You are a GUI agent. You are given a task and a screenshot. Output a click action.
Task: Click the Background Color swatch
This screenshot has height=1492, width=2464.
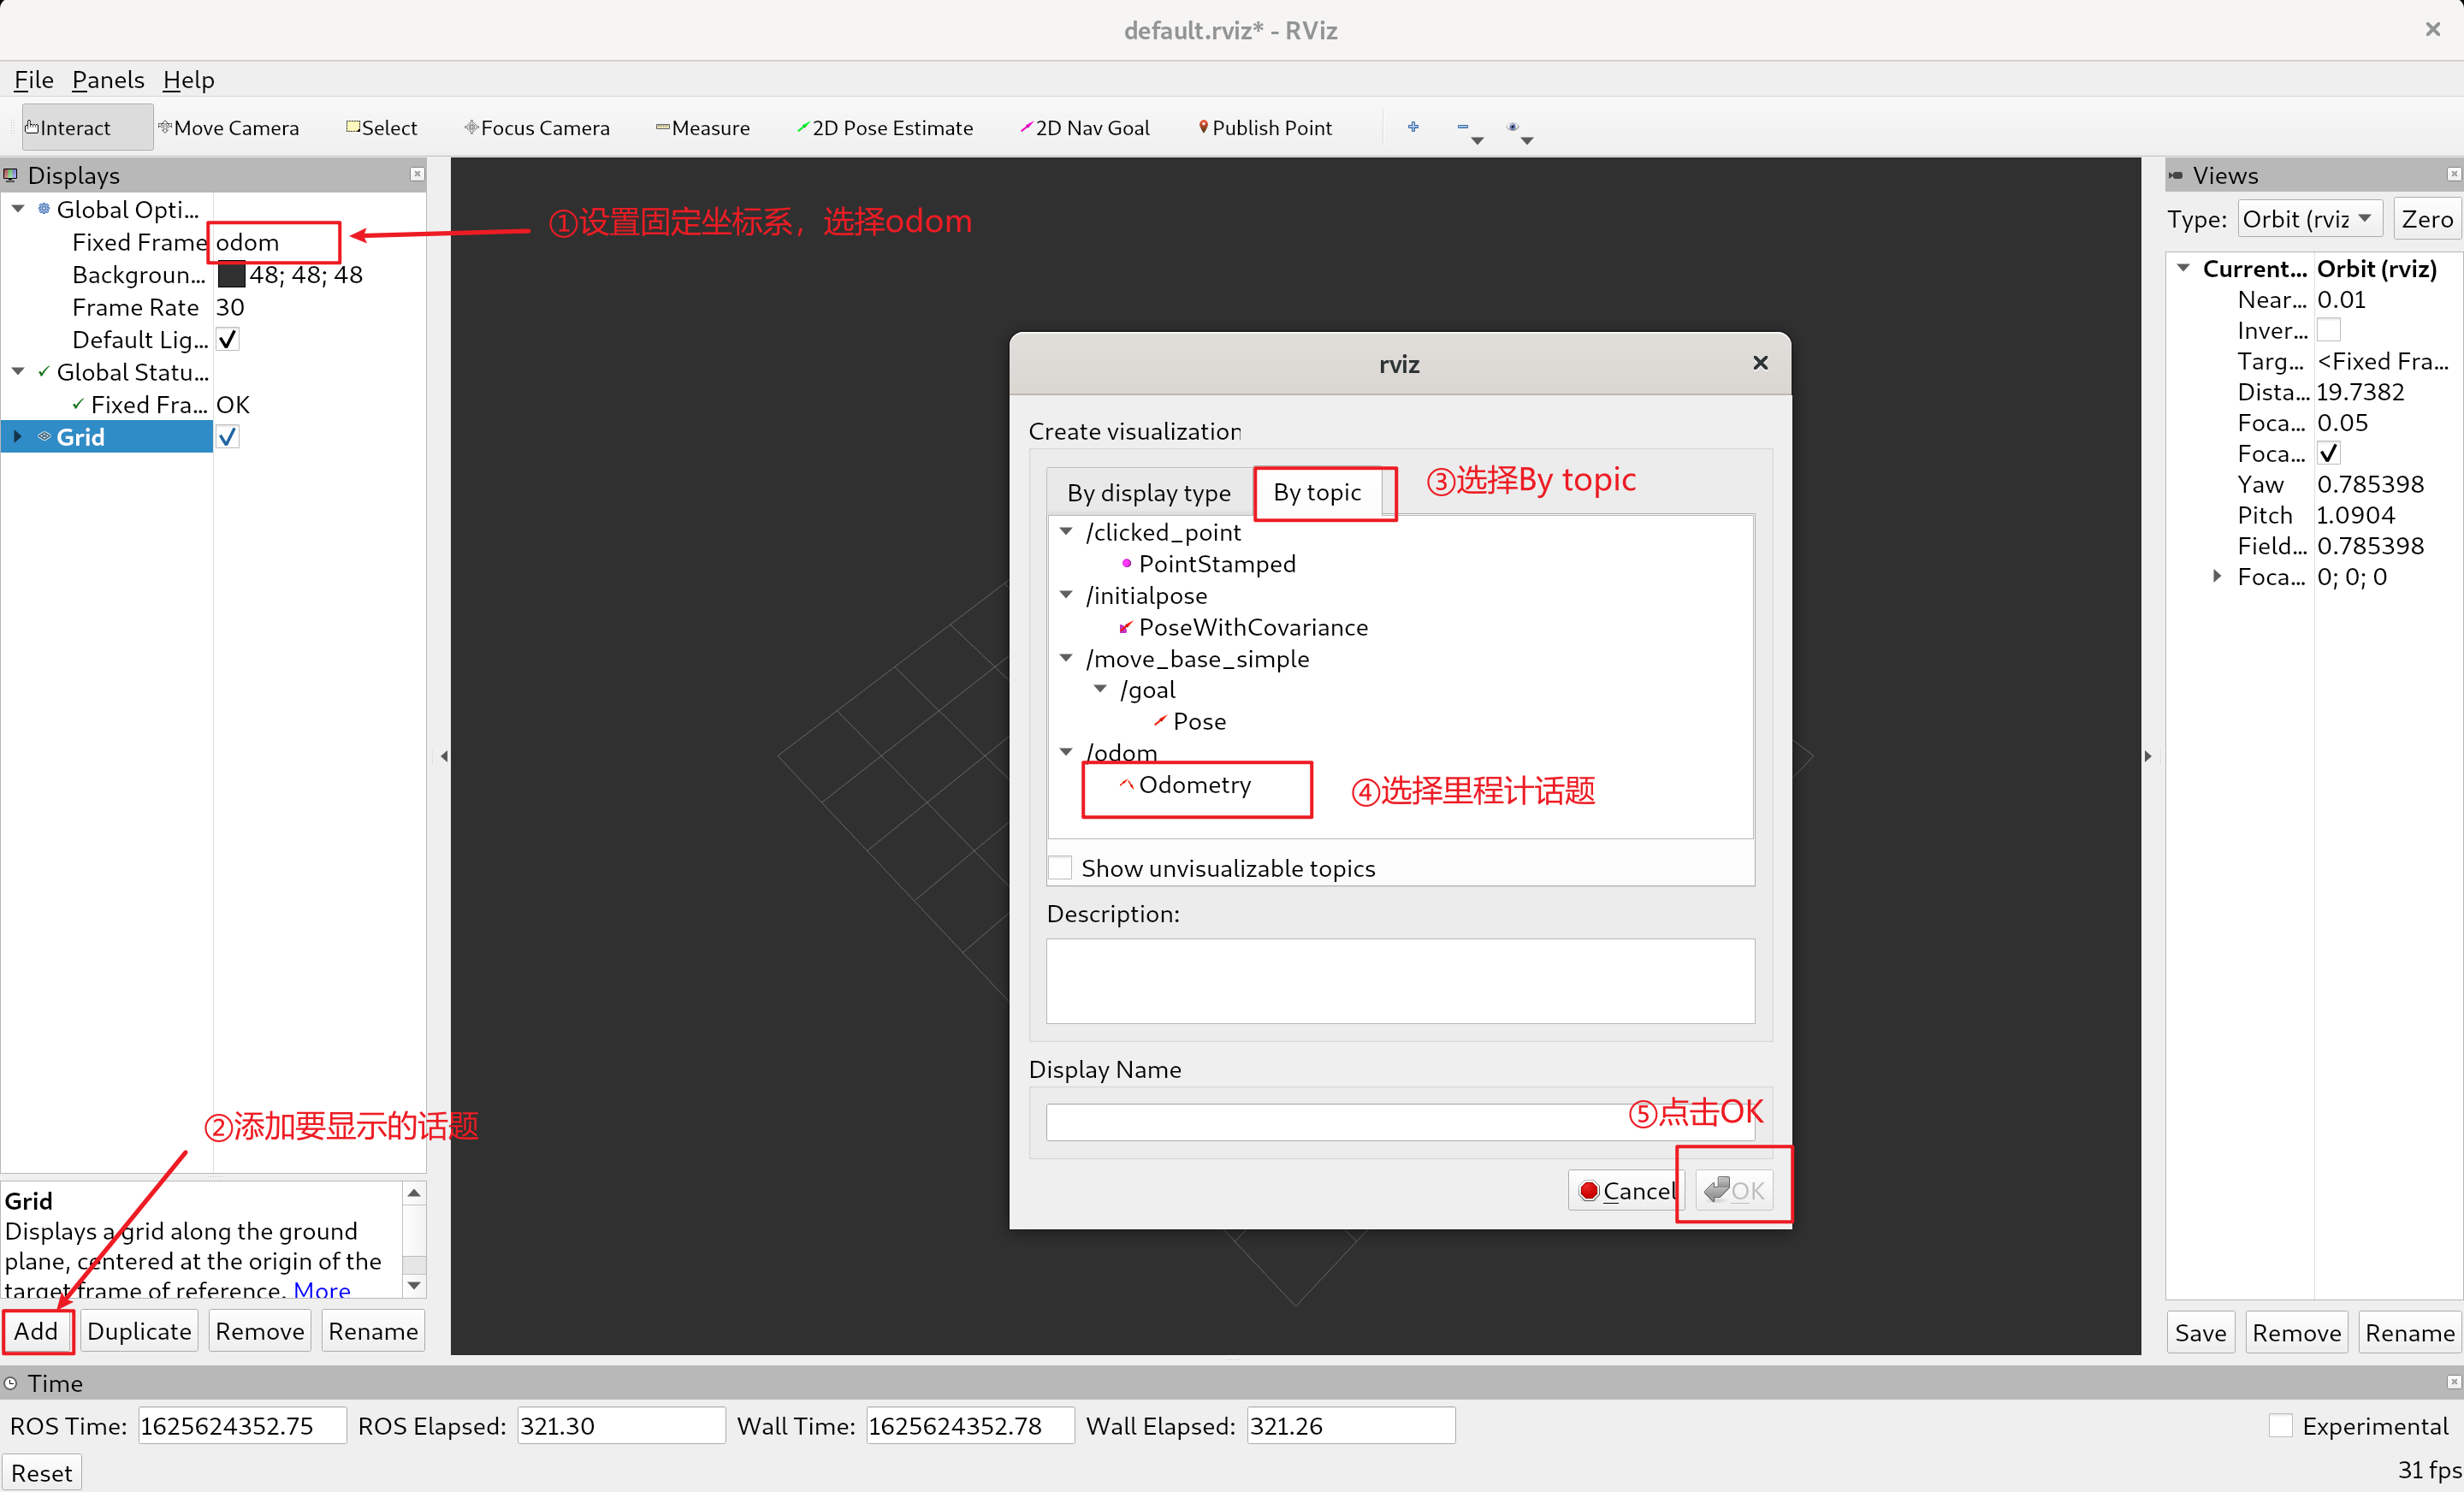[x=231, y=274]
